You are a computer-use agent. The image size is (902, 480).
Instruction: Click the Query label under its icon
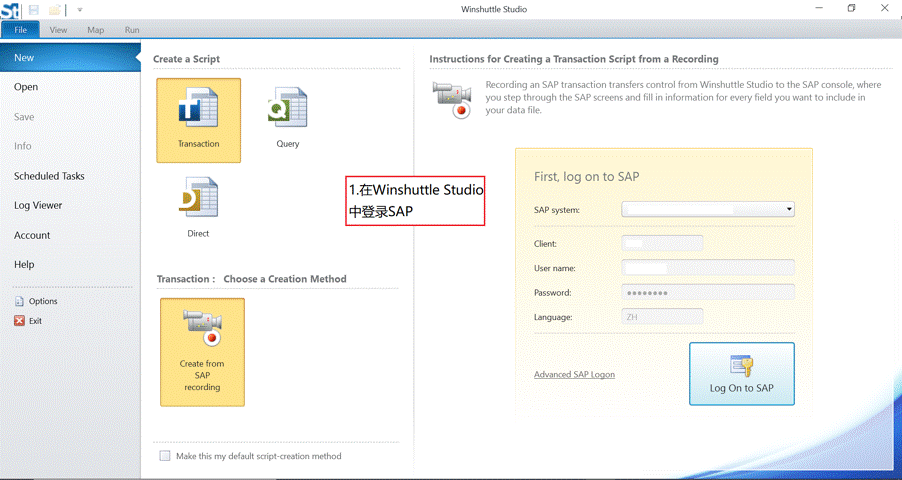pos(288,144)
